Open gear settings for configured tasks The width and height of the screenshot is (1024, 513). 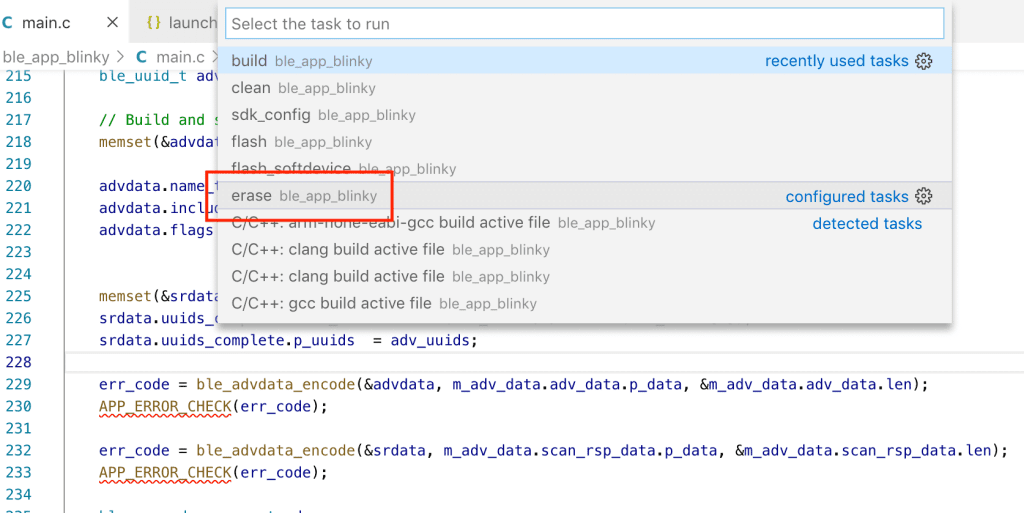[923, 196]
